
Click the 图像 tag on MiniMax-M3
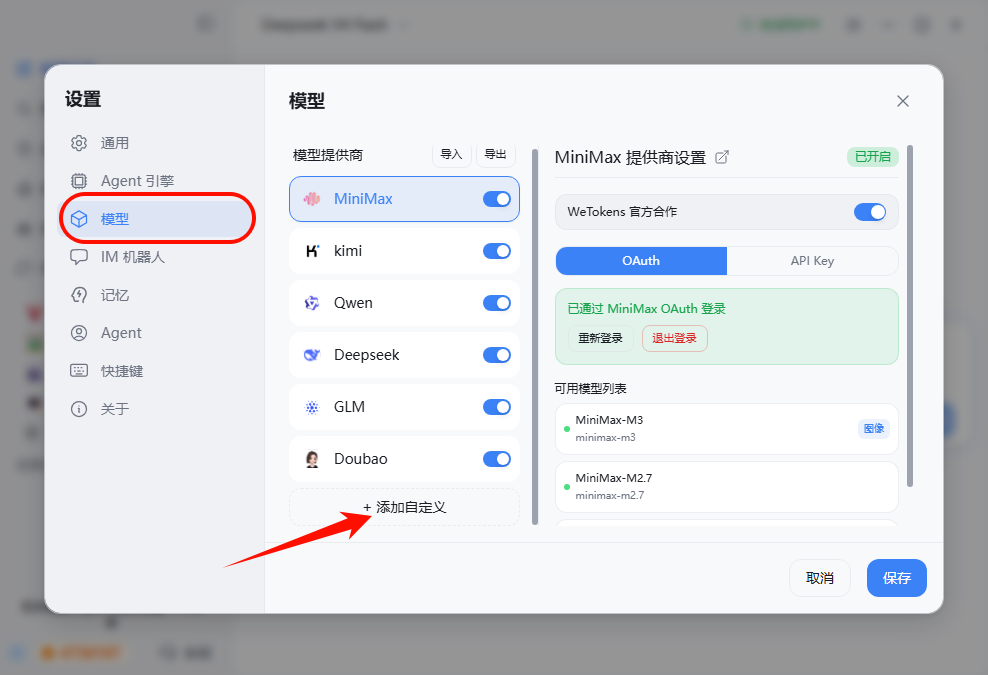tap(873, 429)
